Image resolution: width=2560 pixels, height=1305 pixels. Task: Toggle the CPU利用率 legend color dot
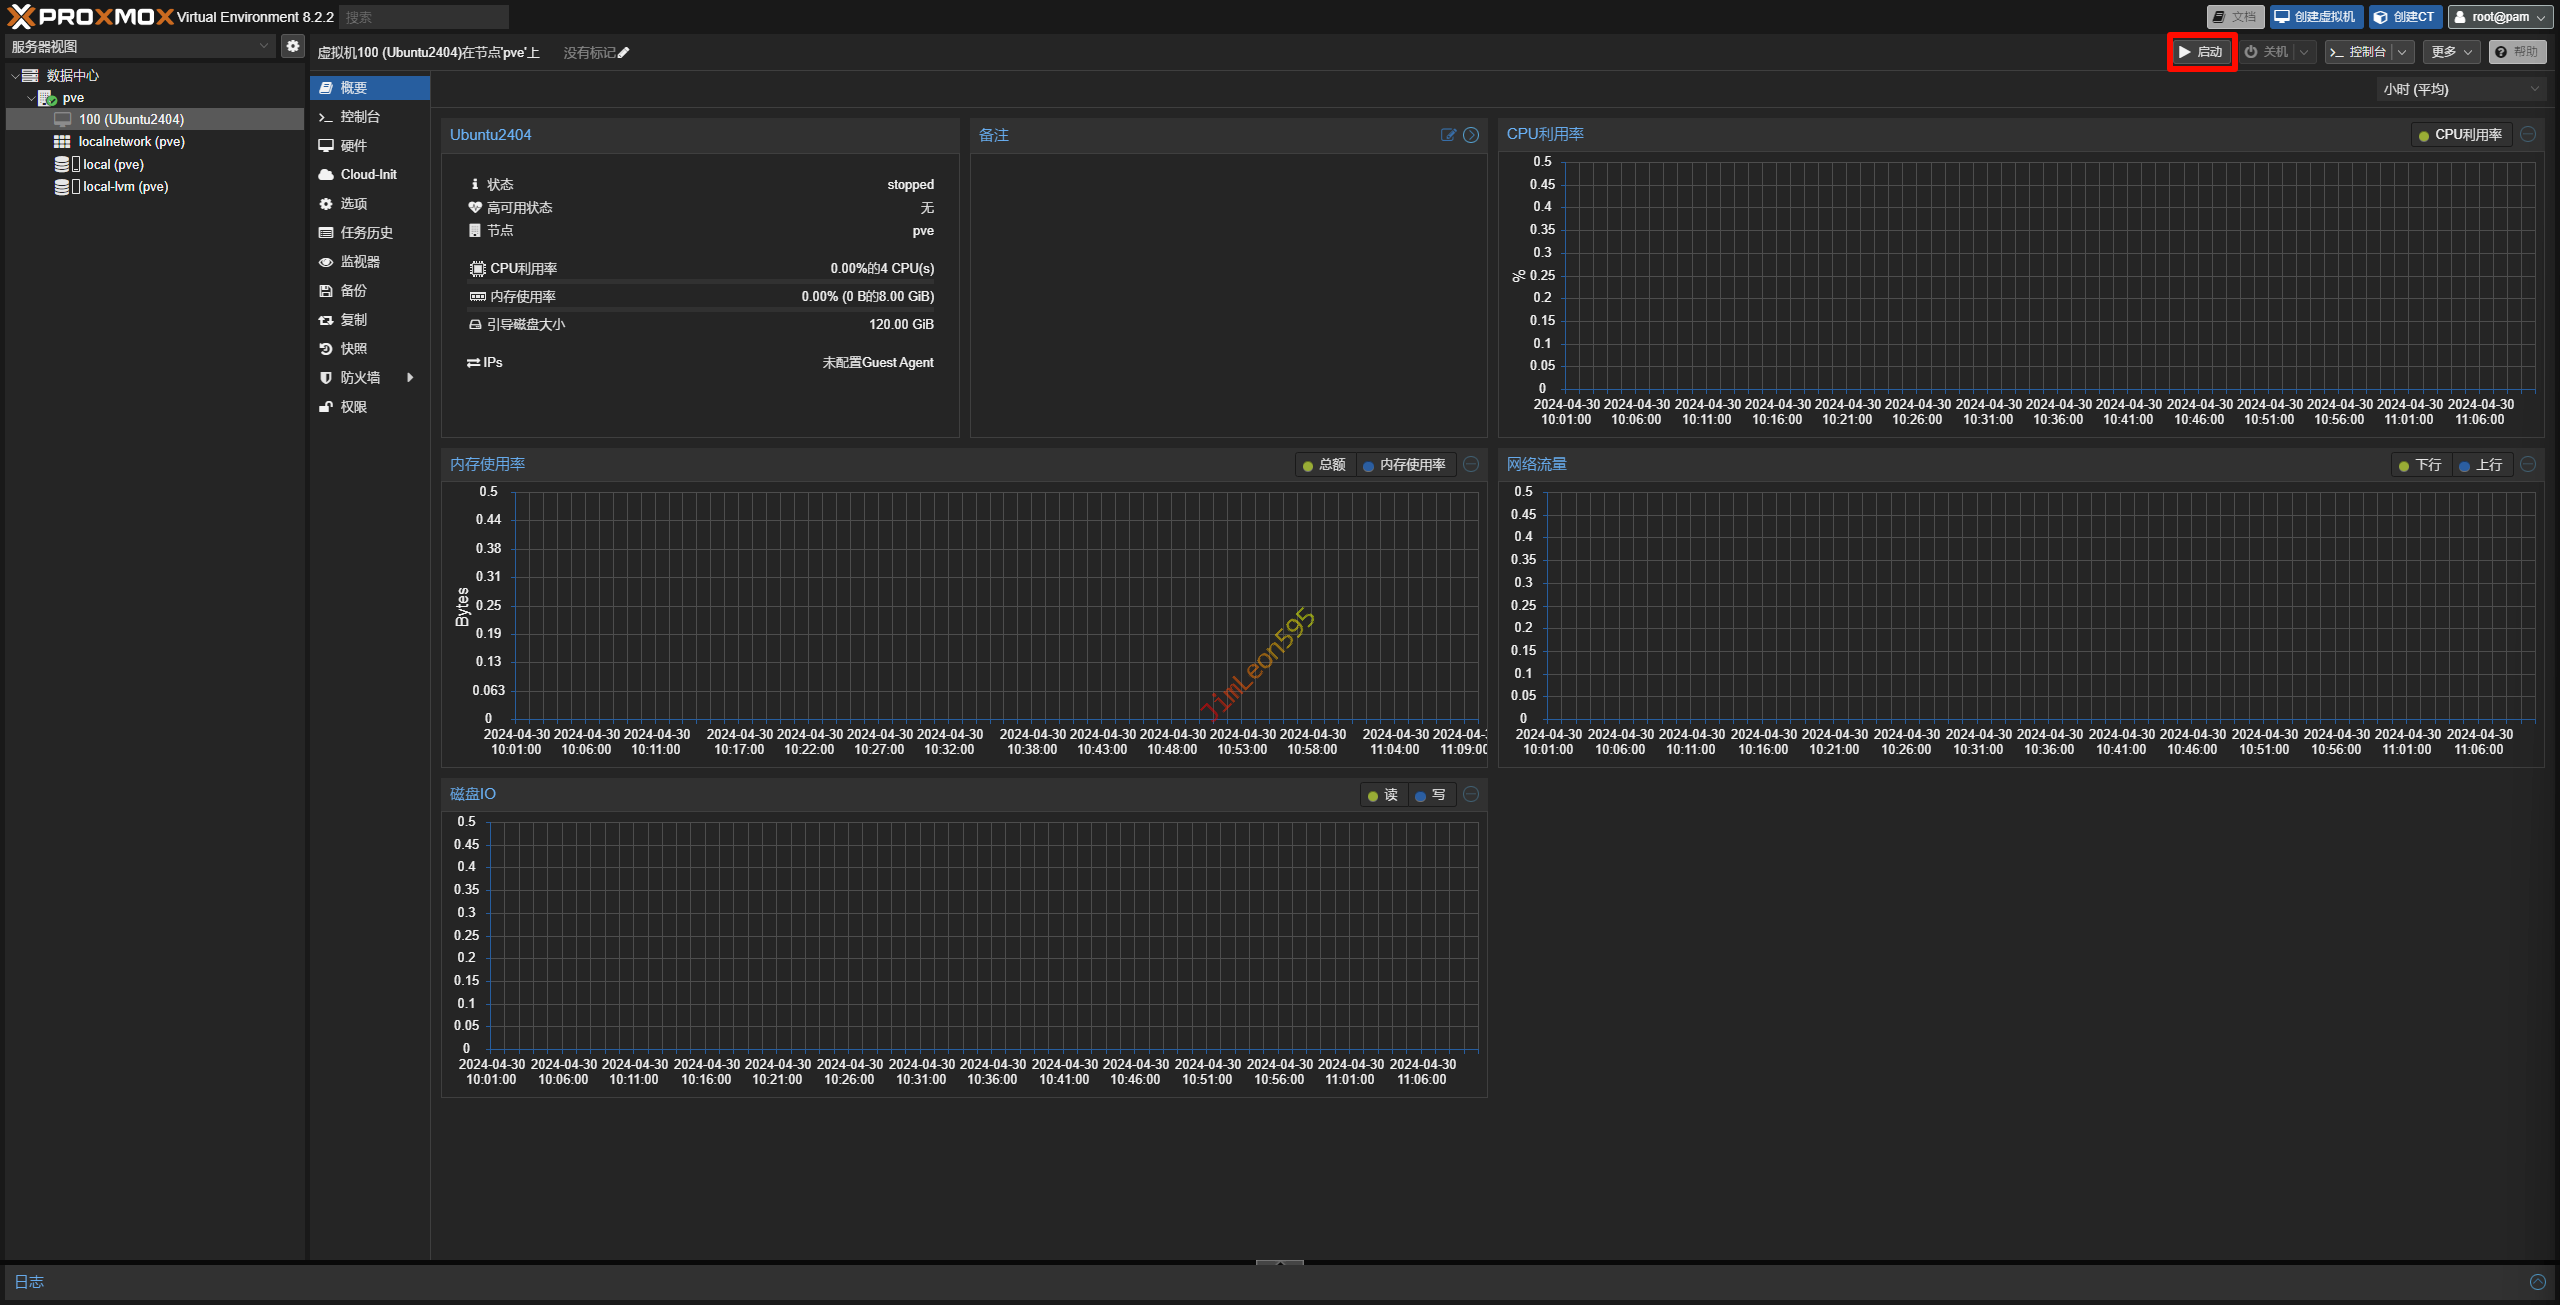2423,135
